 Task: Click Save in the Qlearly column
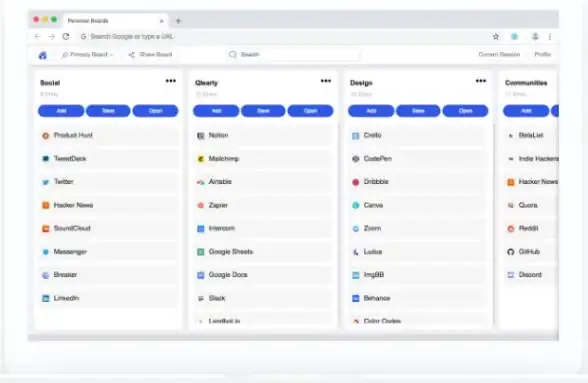(263, 111)
